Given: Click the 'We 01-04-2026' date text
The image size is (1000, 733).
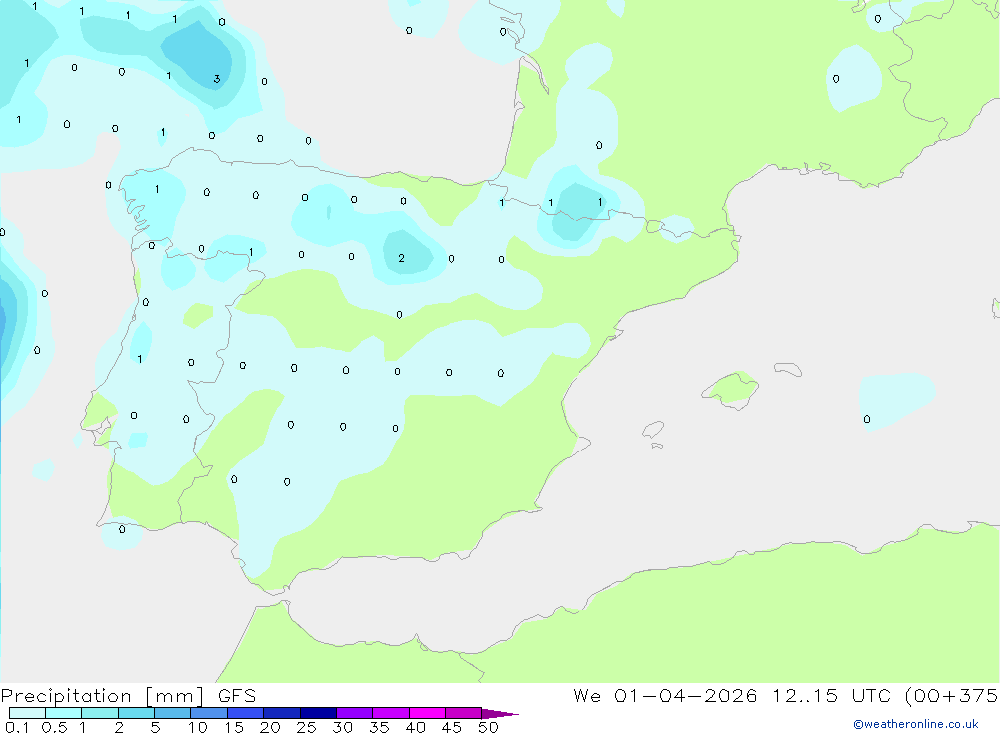Looking at the screenshot, I should click(x=665, y=695).
